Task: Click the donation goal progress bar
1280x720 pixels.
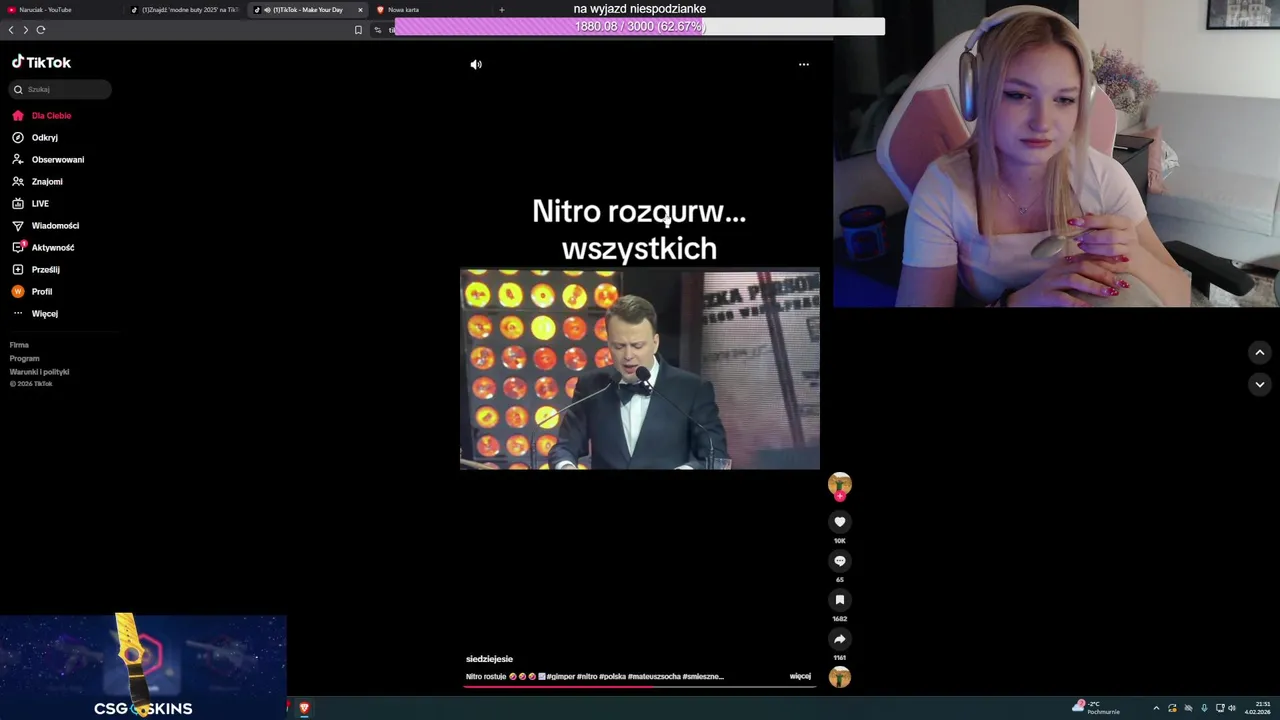Action: (640, 27)
